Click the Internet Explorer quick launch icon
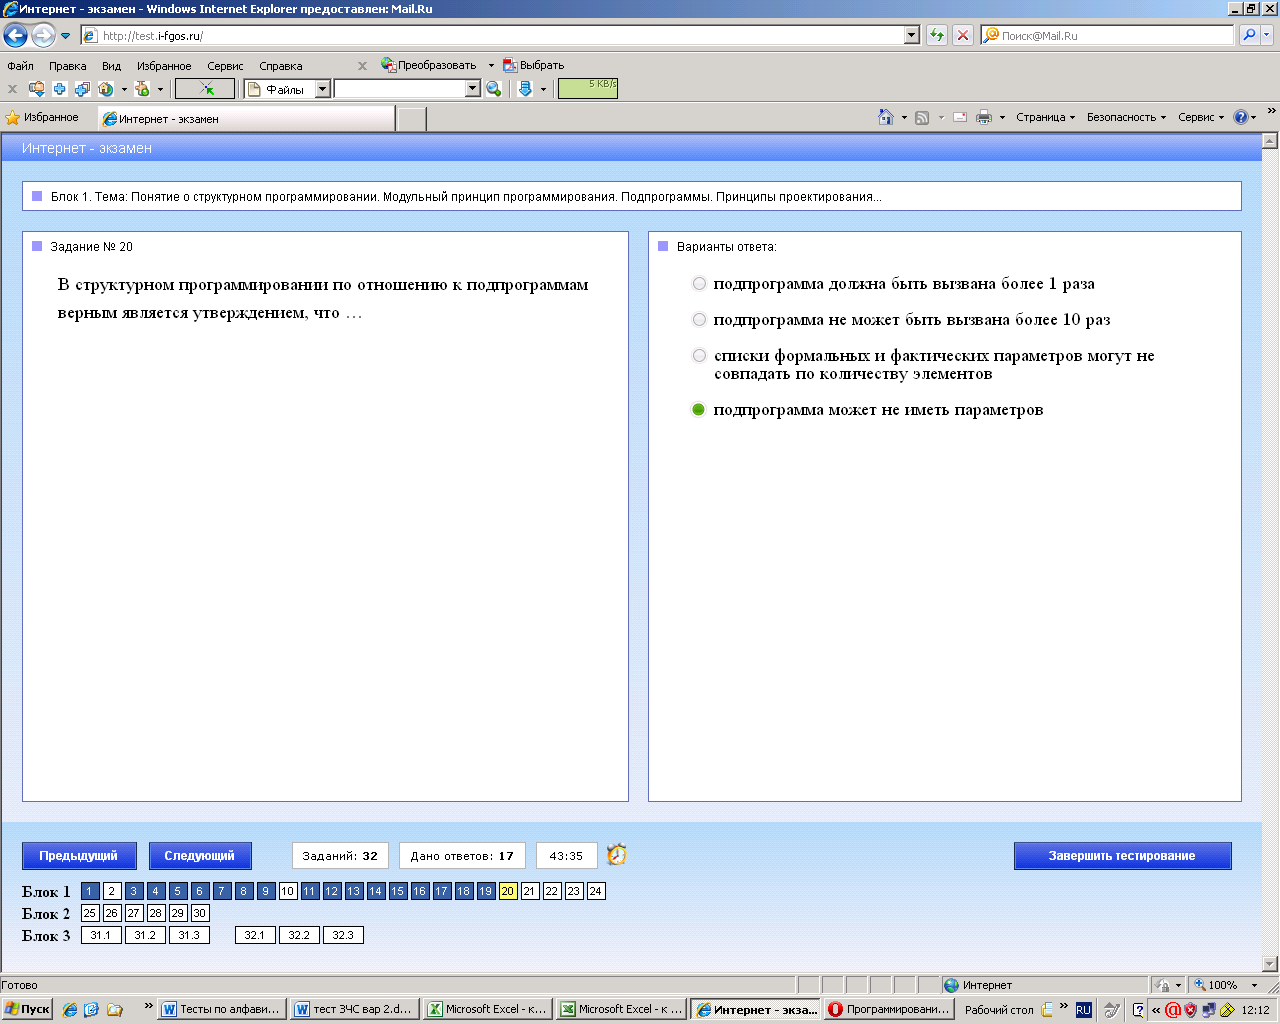This screenshot has height=1024, width=1280. coord(69,1010)
